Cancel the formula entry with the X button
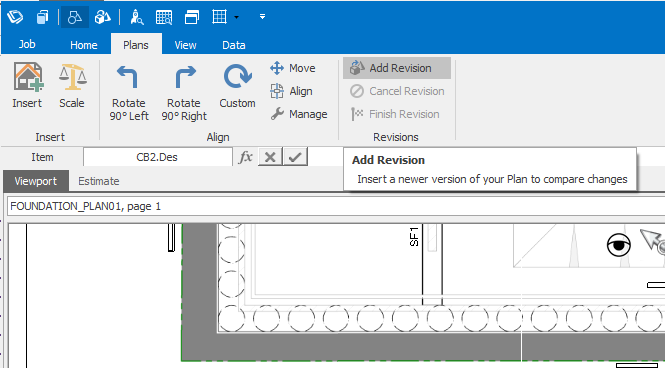The width and height of the screenshot is (665, 368). [270, 157]
